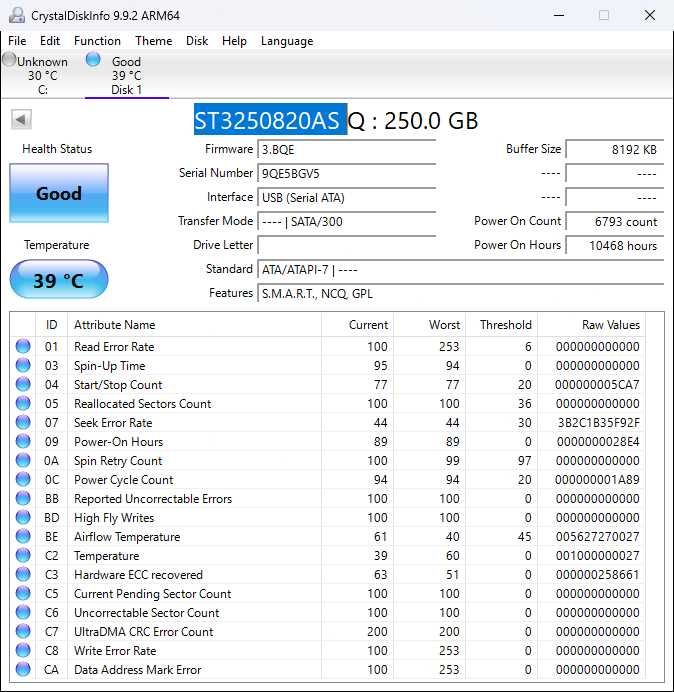Click the Good health status button
This screenshot has width=674, height=692.
pyautogui.click(x=59, y=193)
